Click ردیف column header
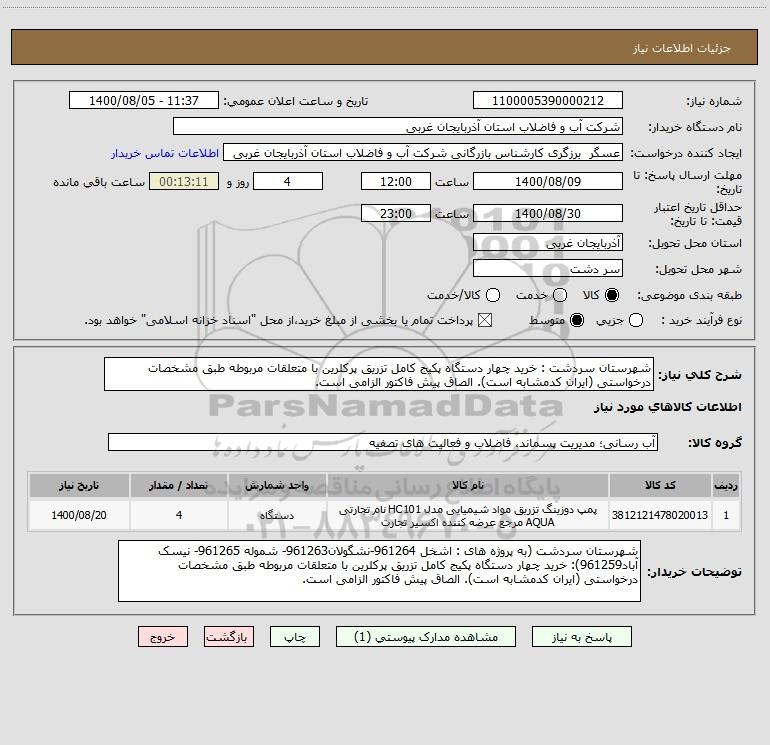The width and height of the screenshot is (770, 745). pos(726,486)
